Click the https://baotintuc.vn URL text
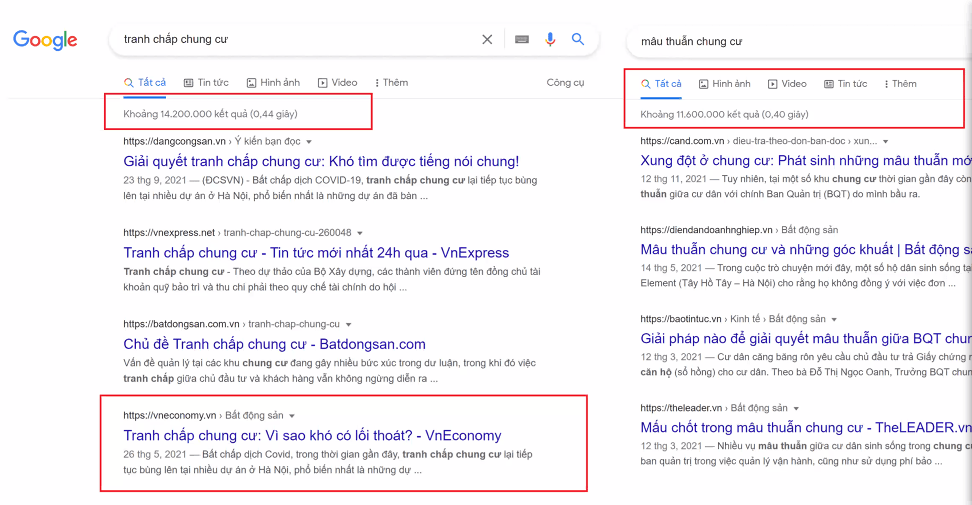Image resolution: width=972 pixels, height=505 pixels. pos(681,318)
